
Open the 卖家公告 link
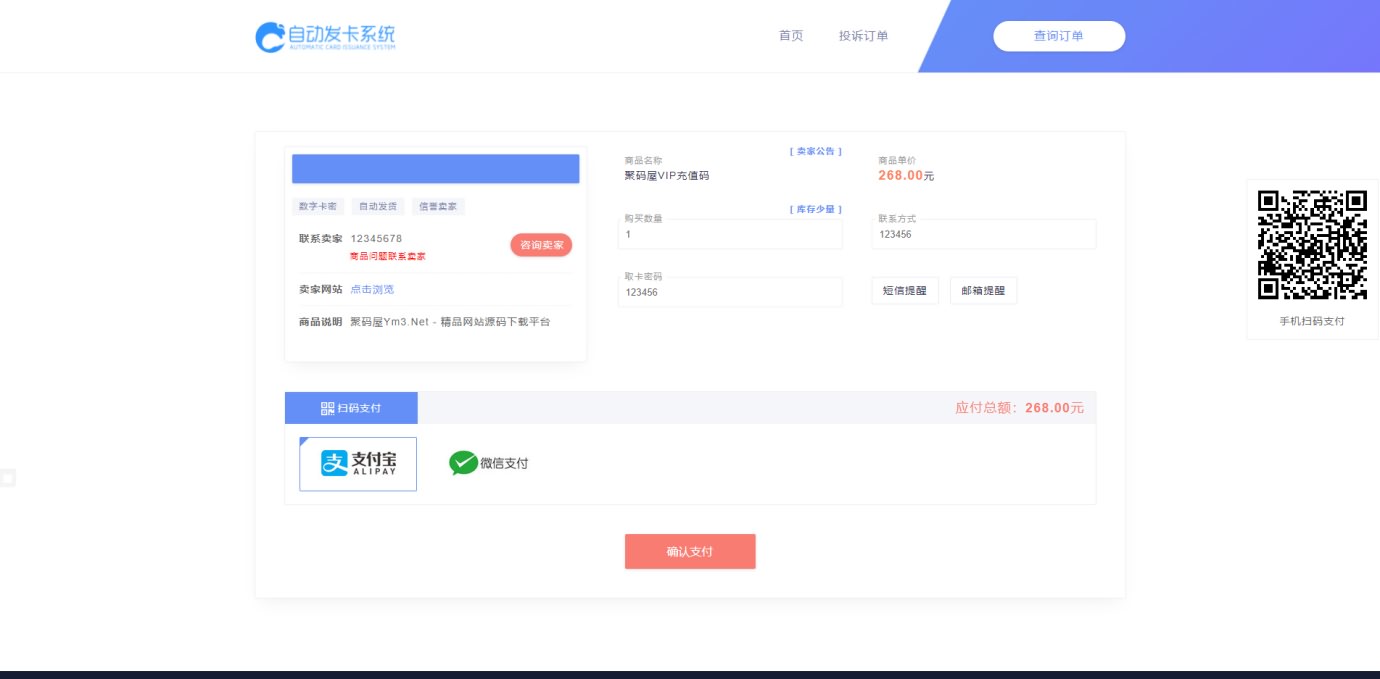coord(816,151)
